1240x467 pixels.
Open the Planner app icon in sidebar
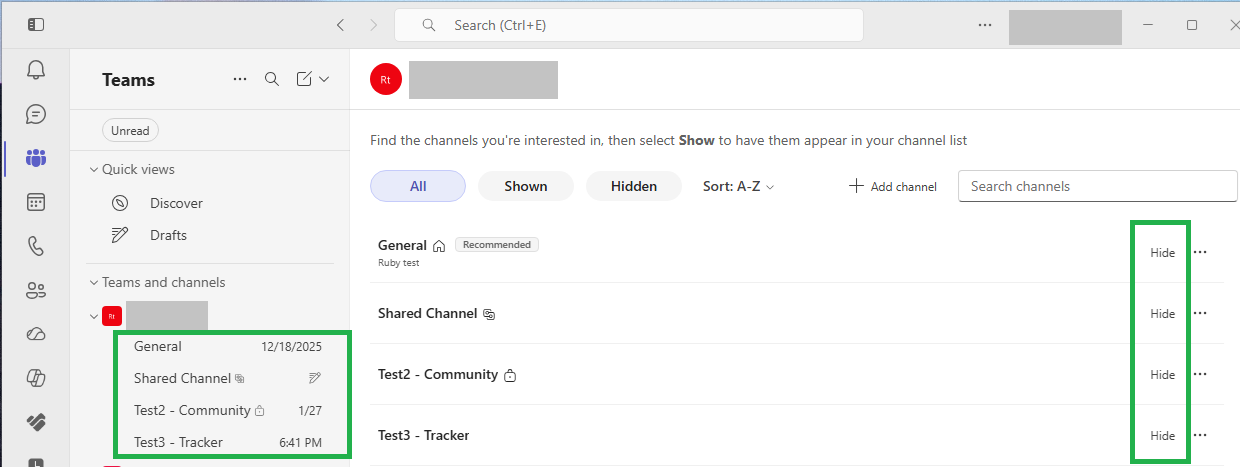(36, 422)
